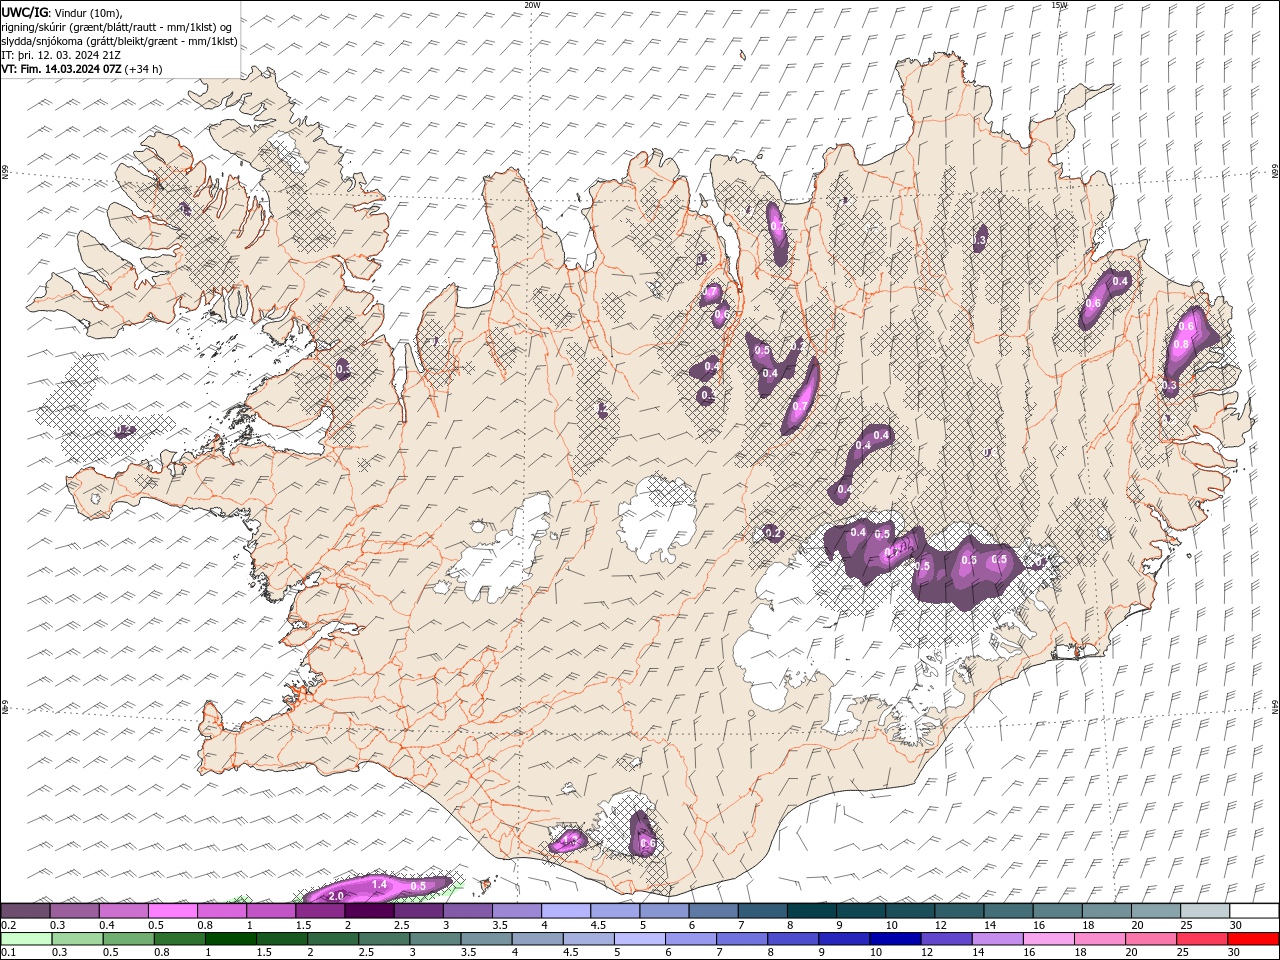The width and height of the screenshot is (1280, 960).
Task: Click the lower legend label '0.1'
Action: coord(8,953)
